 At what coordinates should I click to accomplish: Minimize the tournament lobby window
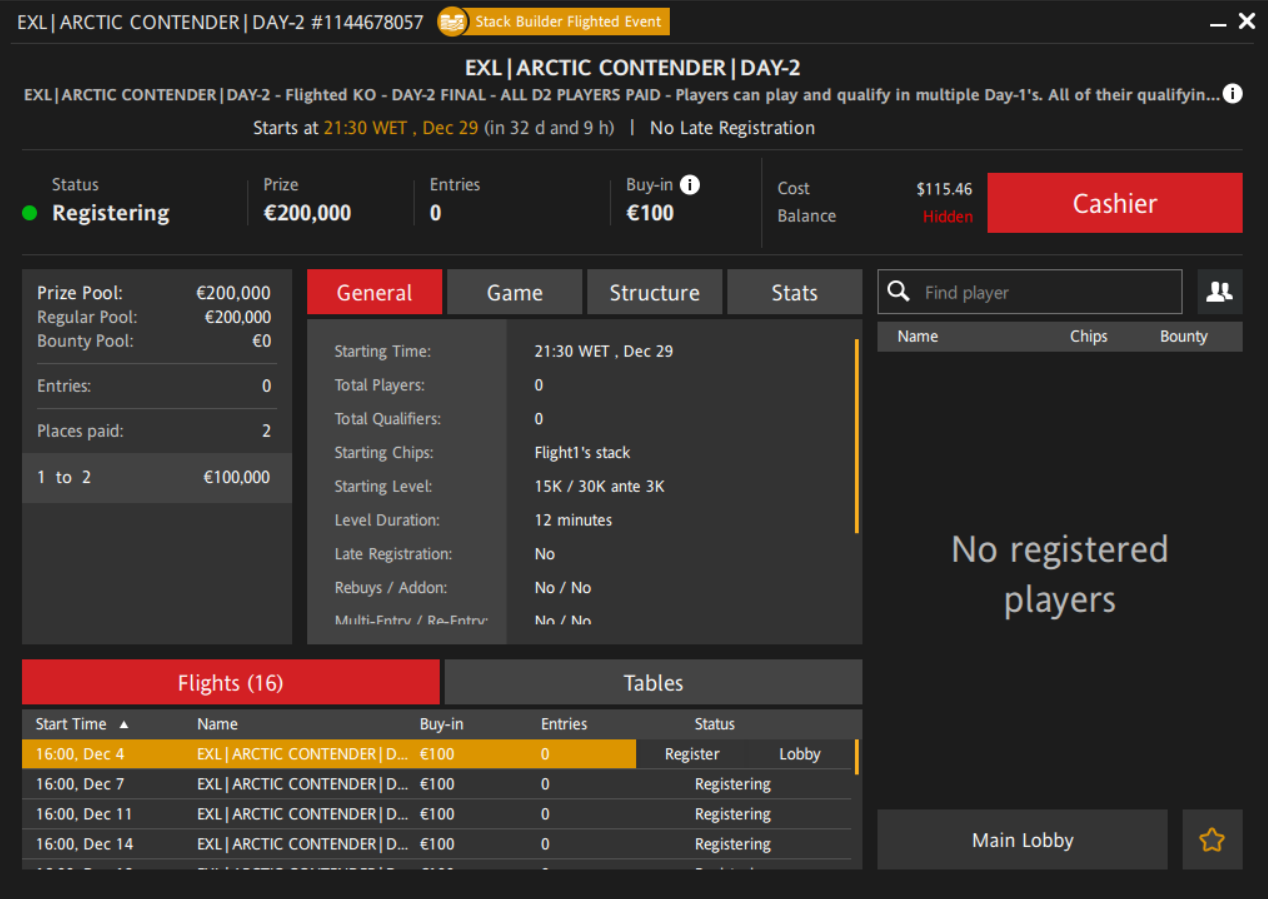point(1217,23)
